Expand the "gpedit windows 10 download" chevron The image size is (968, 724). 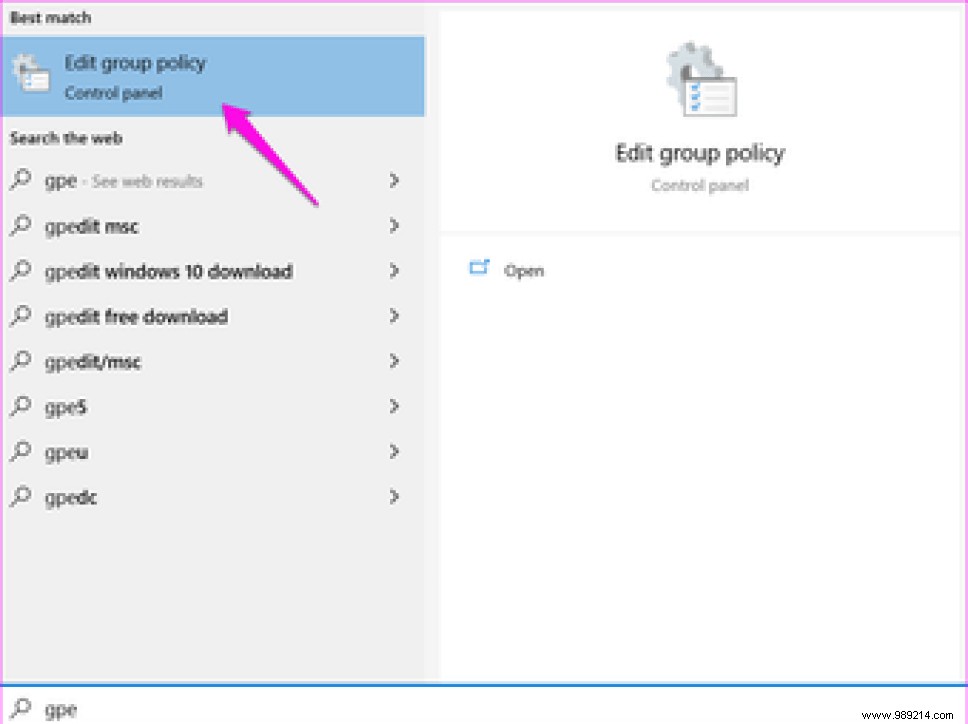click(395, 271)
